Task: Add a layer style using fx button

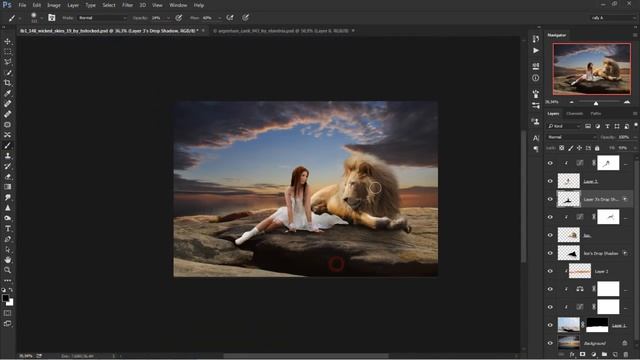Action: pyautogui.click(x=572, y=354)
